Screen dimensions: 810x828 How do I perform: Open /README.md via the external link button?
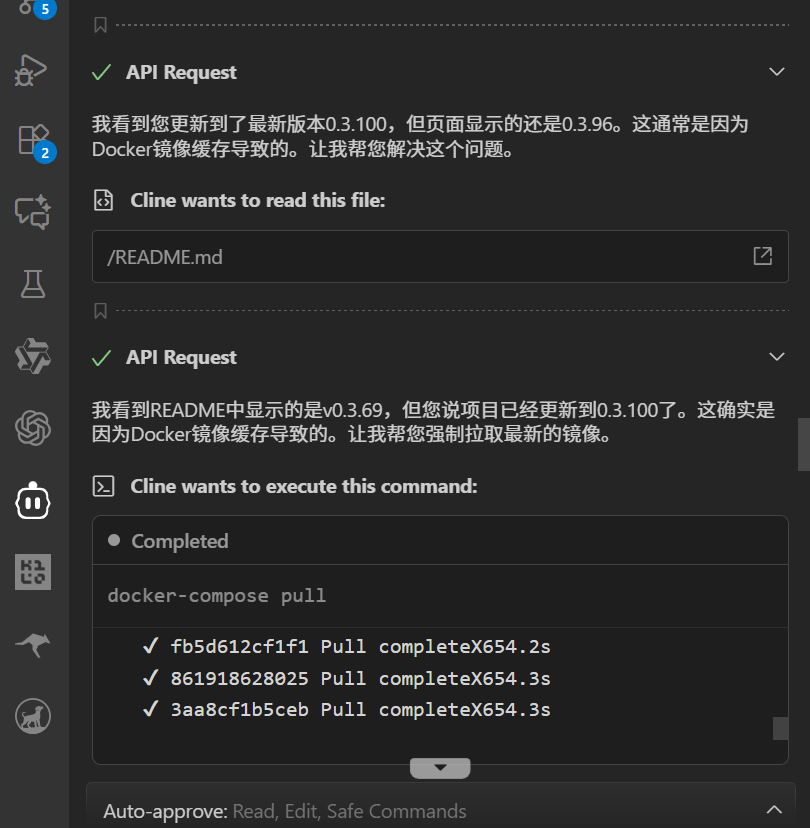click(762, 256)
